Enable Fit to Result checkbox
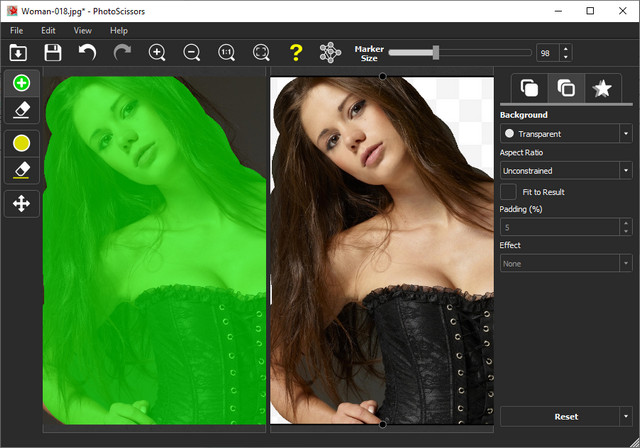Viewport: 640px width, 448px height. (x=509, y=191)
